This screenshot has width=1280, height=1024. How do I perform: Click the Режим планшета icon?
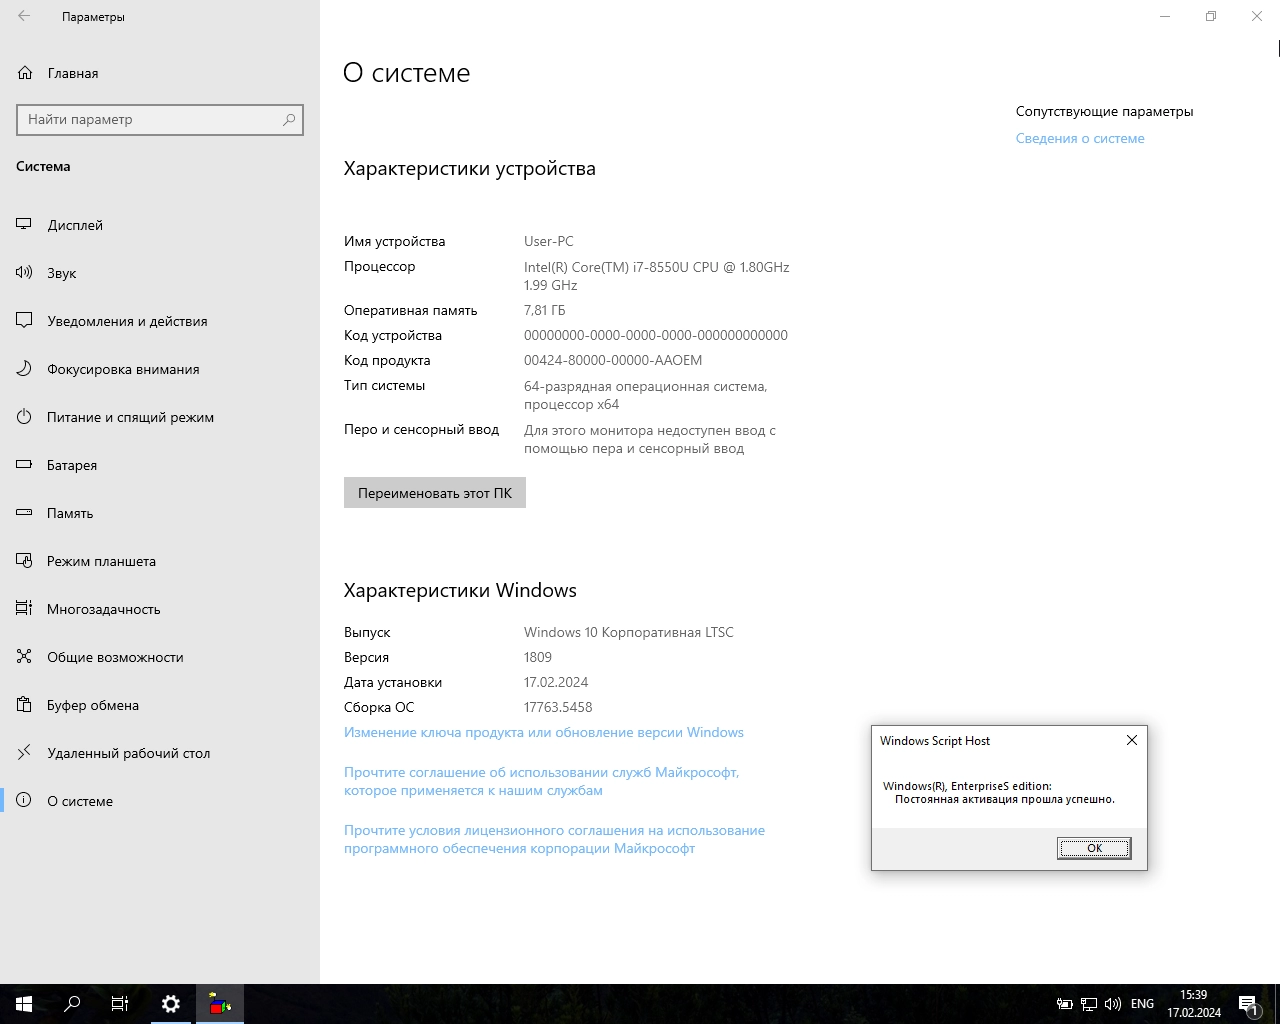pyautogui.click(x=24, y=561)
